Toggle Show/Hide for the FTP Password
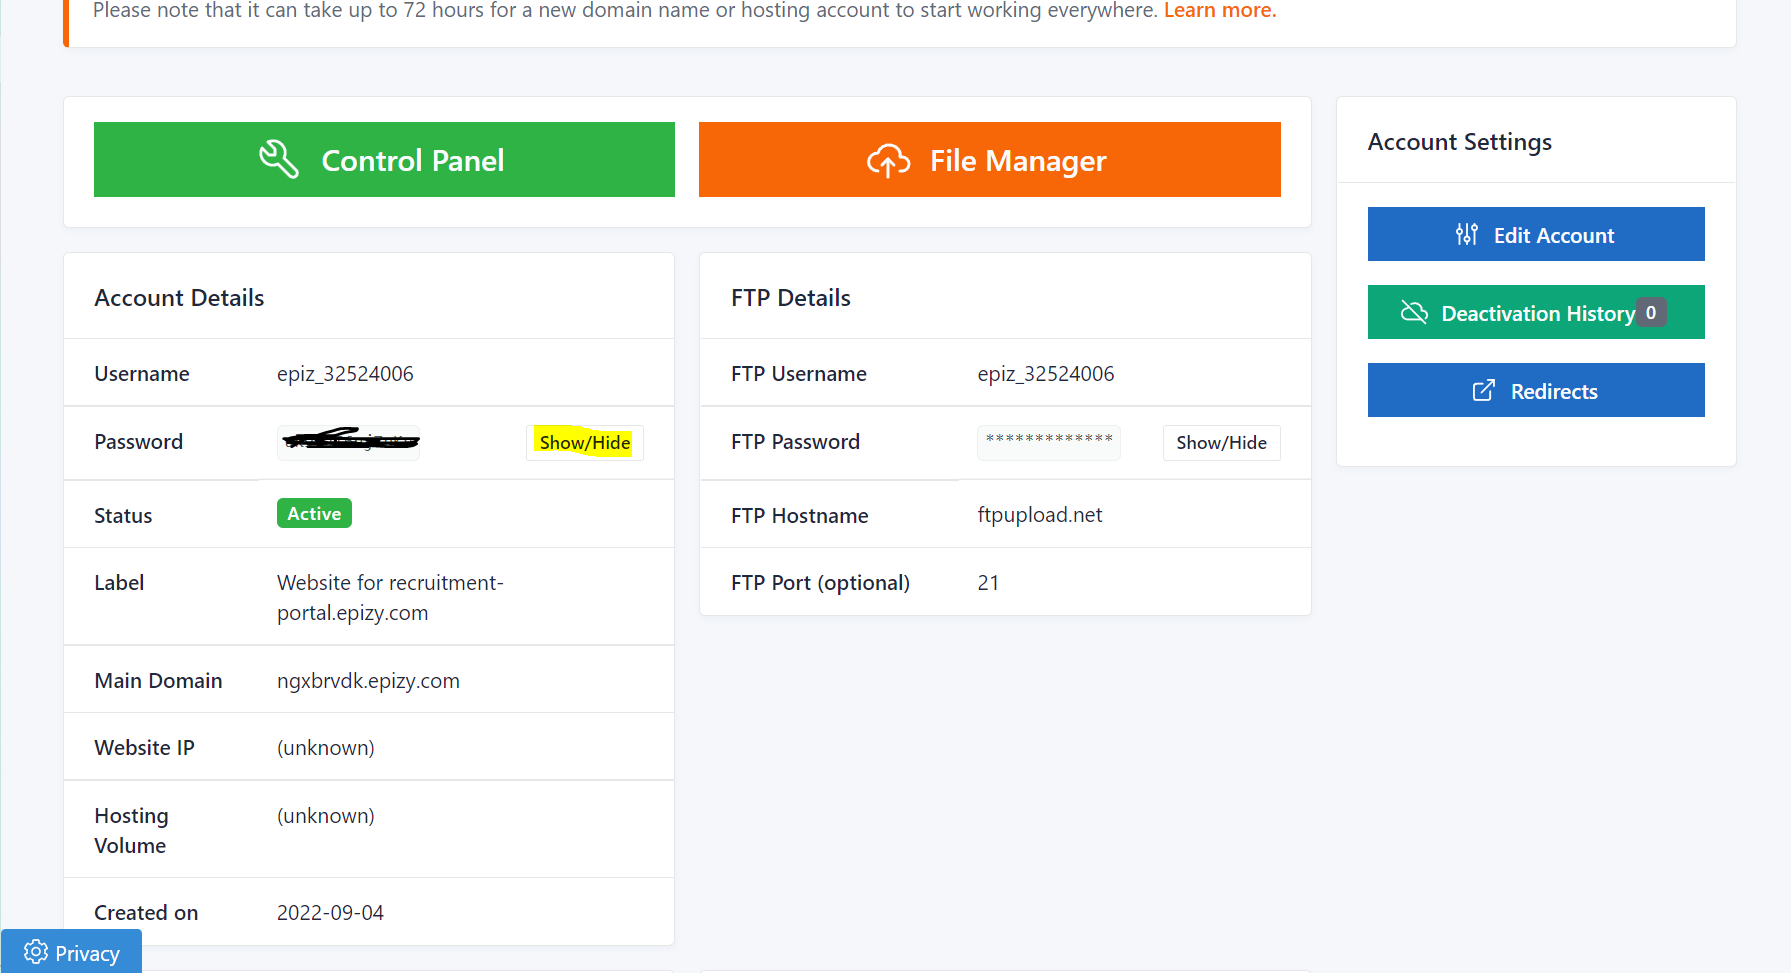The height and width of the screenshot is (973, 1791). (1221, 442)
